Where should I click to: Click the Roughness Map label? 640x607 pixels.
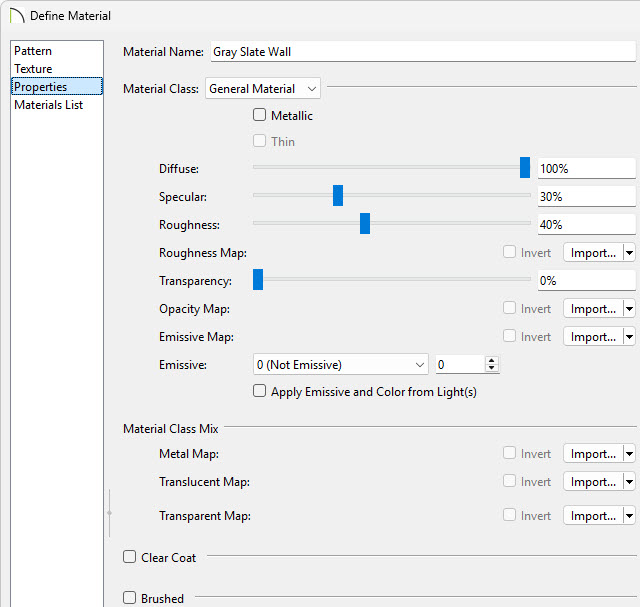click(203, 253)
